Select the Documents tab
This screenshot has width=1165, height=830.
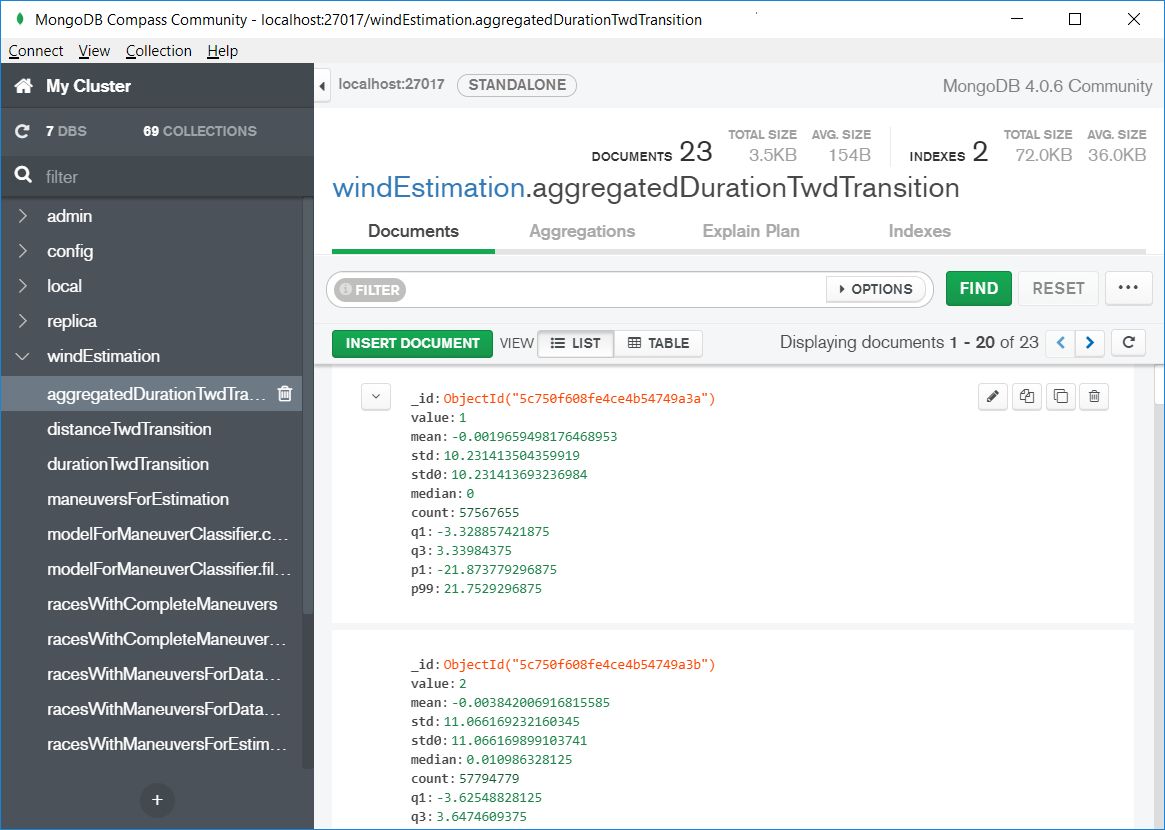tap(413, 231)
